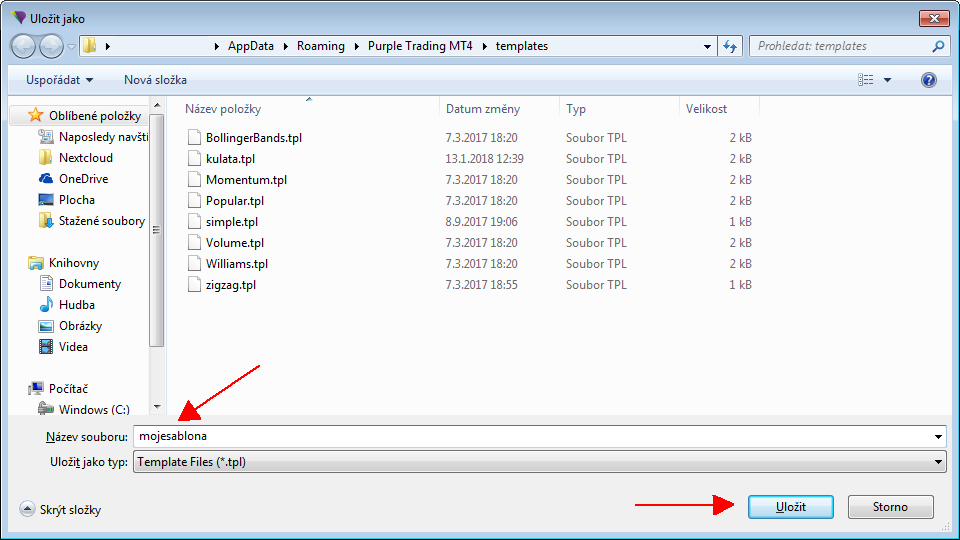Select the Popular.tpl file

click(x=234, y=201)
